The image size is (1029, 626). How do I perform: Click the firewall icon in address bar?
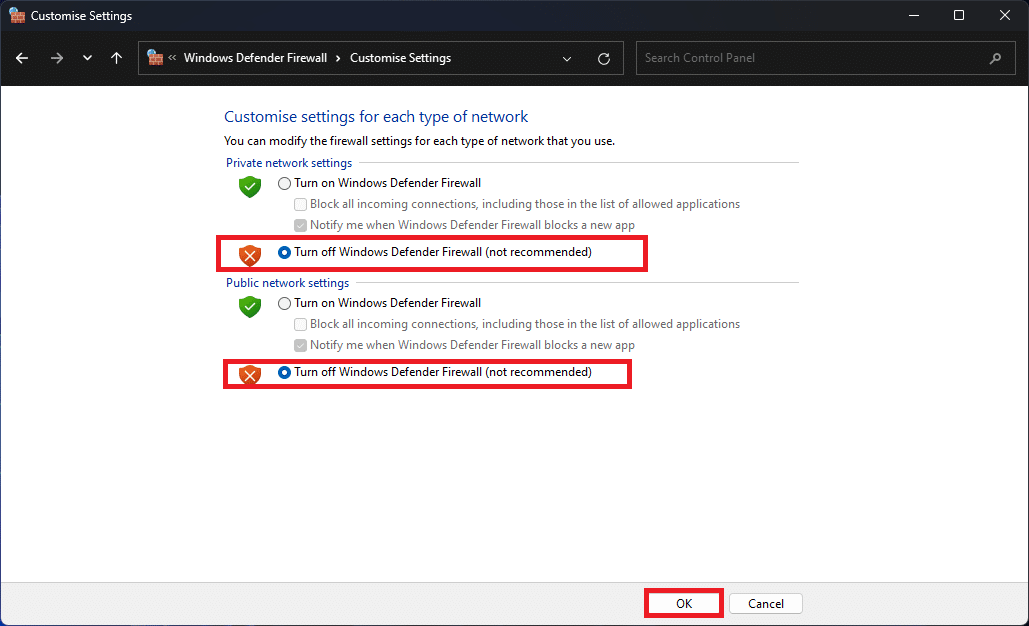[x=155, y=58]
